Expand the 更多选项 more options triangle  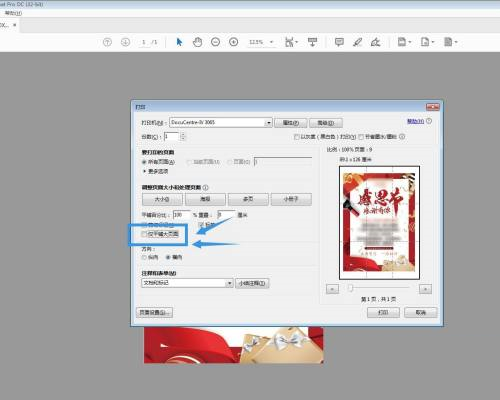[144, 171]
